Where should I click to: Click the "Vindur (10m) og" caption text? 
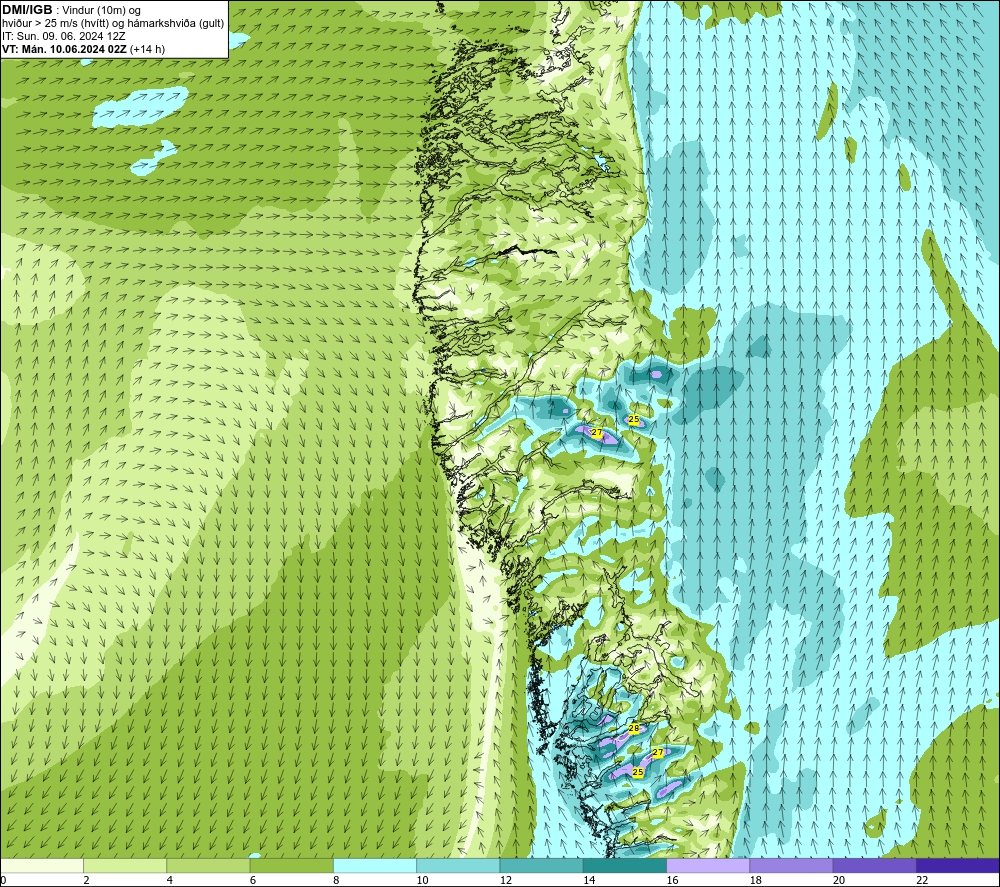coord(101,11)
